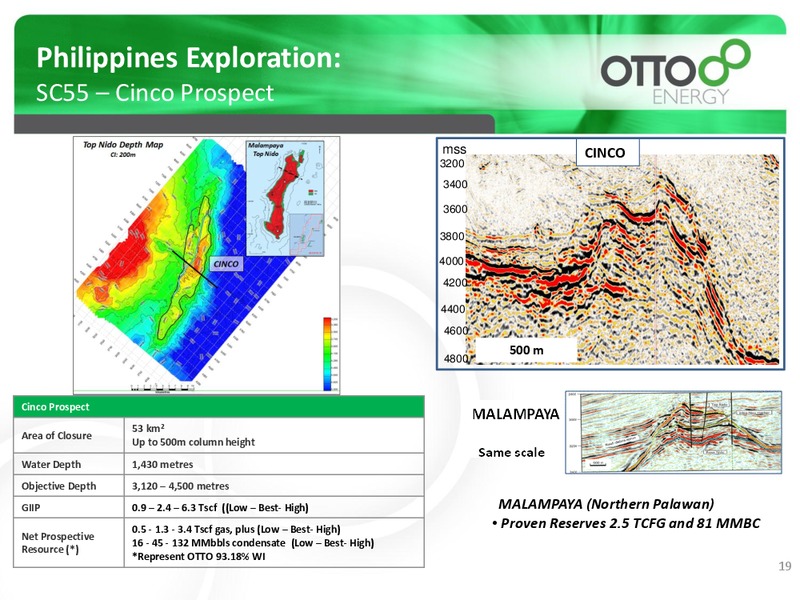Click the '16 - 45 - 132 MMbbls condensate' line

(x=253, y=543)
